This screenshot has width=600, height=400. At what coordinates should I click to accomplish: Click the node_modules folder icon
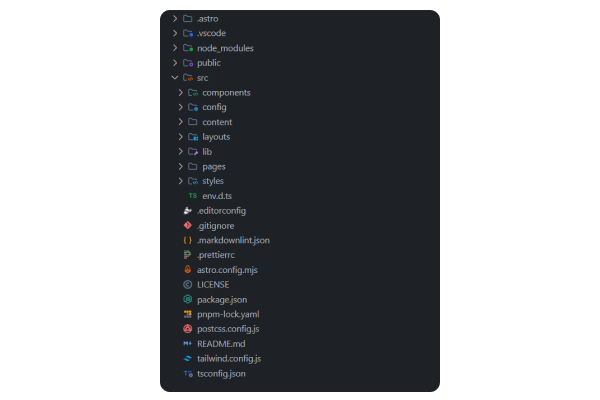tap(187, 48)
